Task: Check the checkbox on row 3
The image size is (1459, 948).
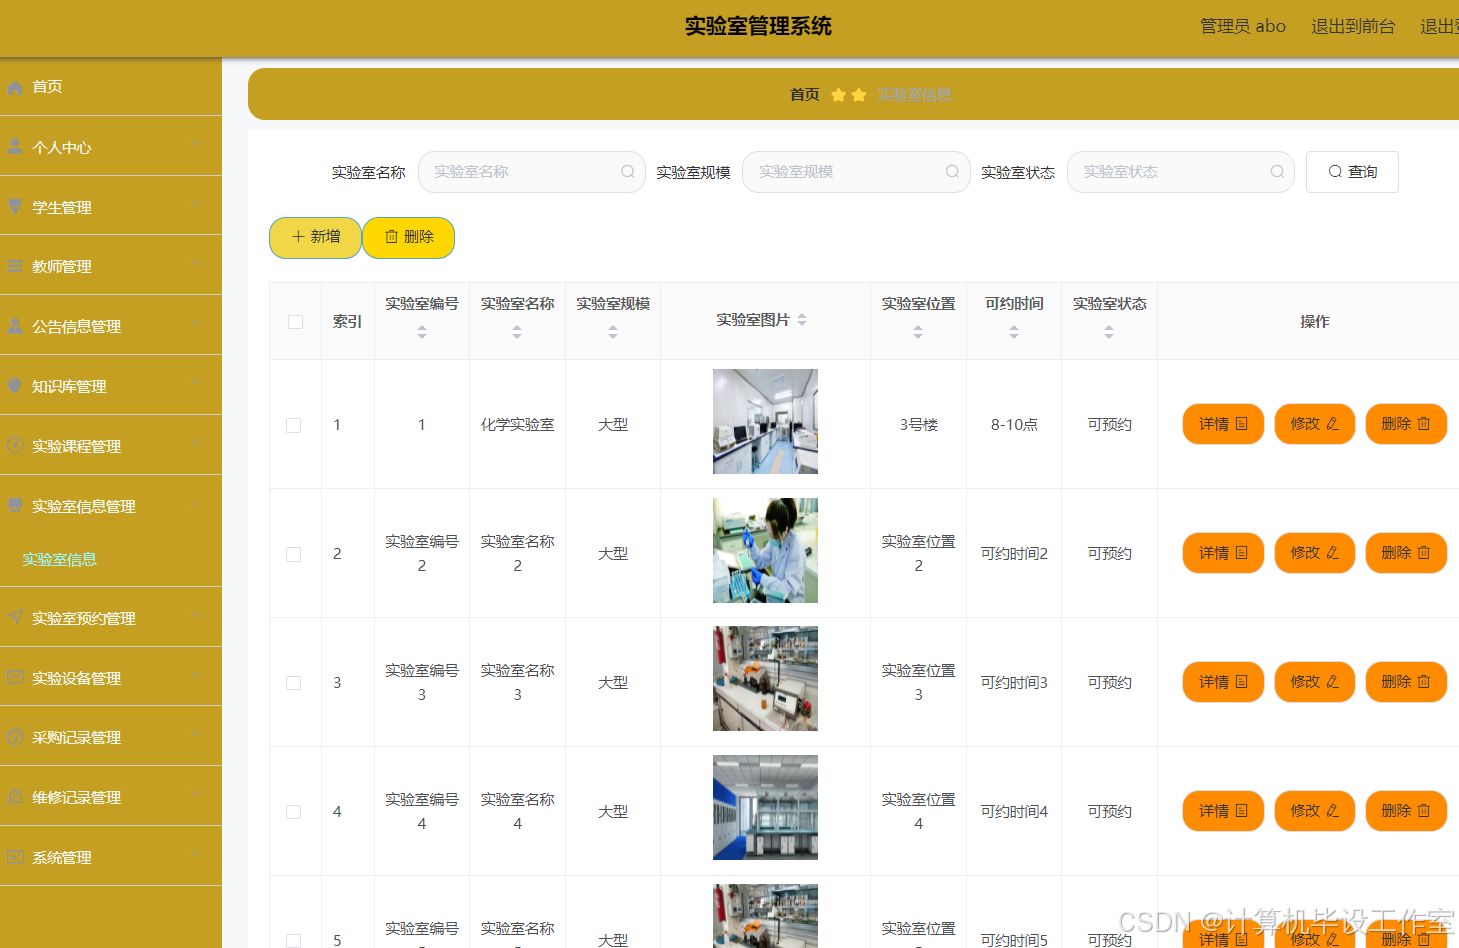Action: tap(294, 681)
